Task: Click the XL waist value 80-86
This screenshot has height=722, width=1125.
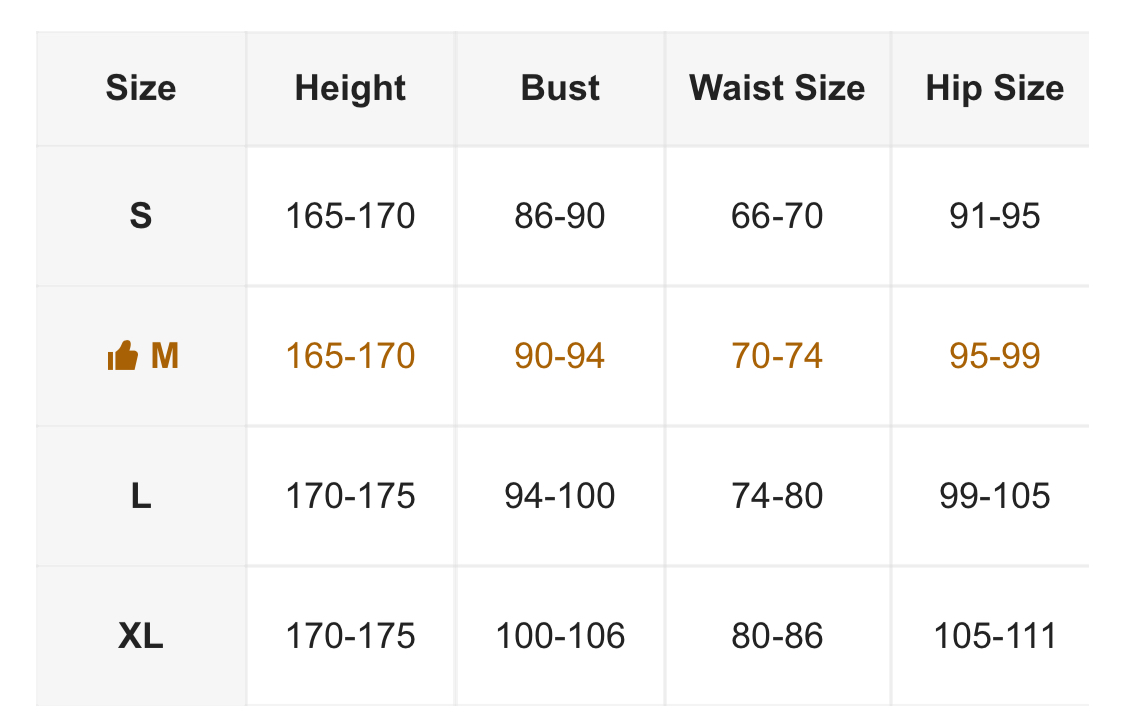Action: tap(777, 636)
